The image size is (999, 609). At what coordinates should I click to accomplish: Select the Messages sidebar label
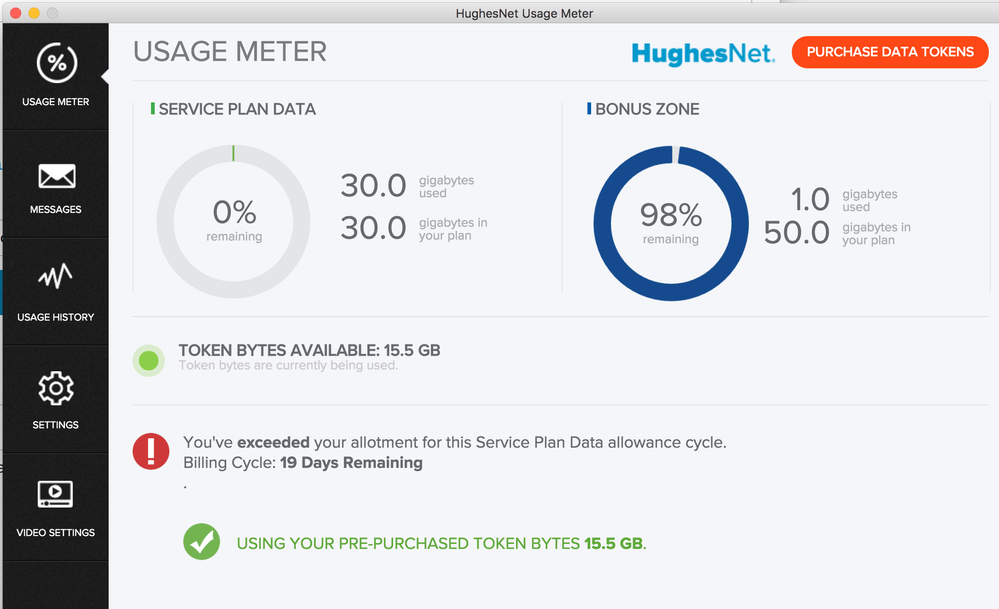coord(56,209)
